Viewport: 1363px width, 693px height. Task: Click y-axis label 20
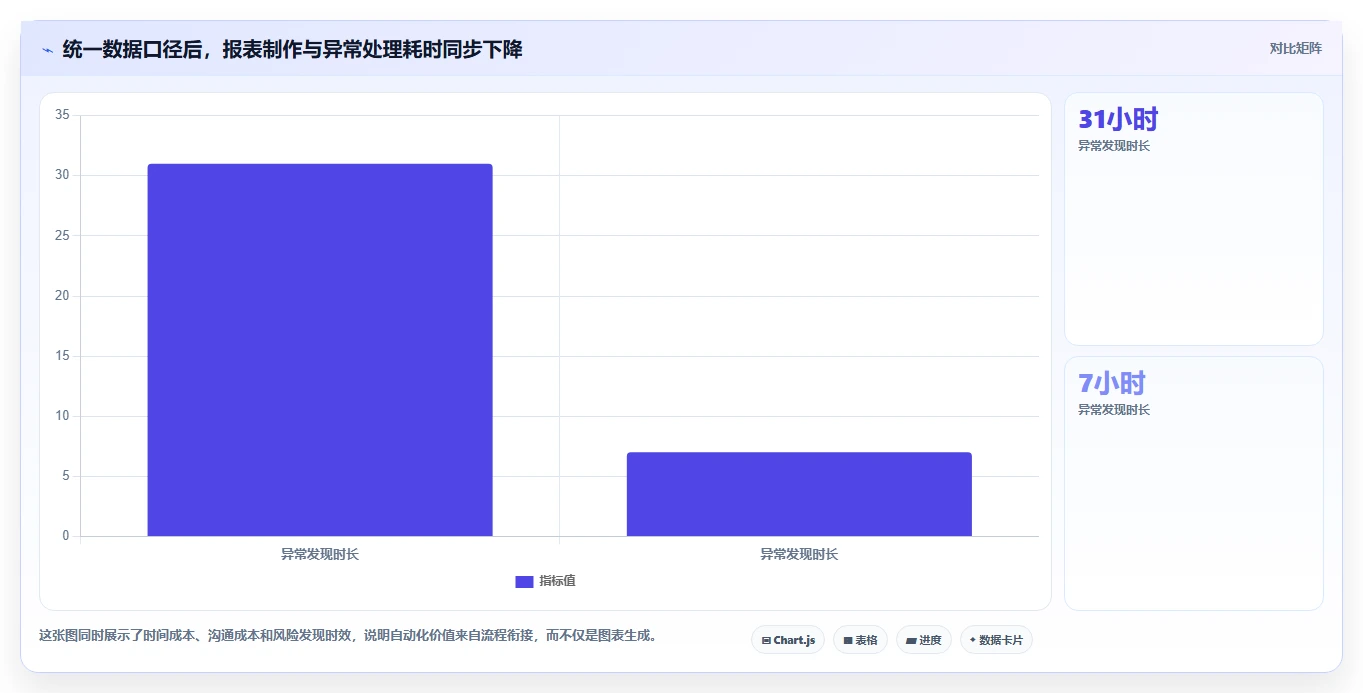coord(62,296)
